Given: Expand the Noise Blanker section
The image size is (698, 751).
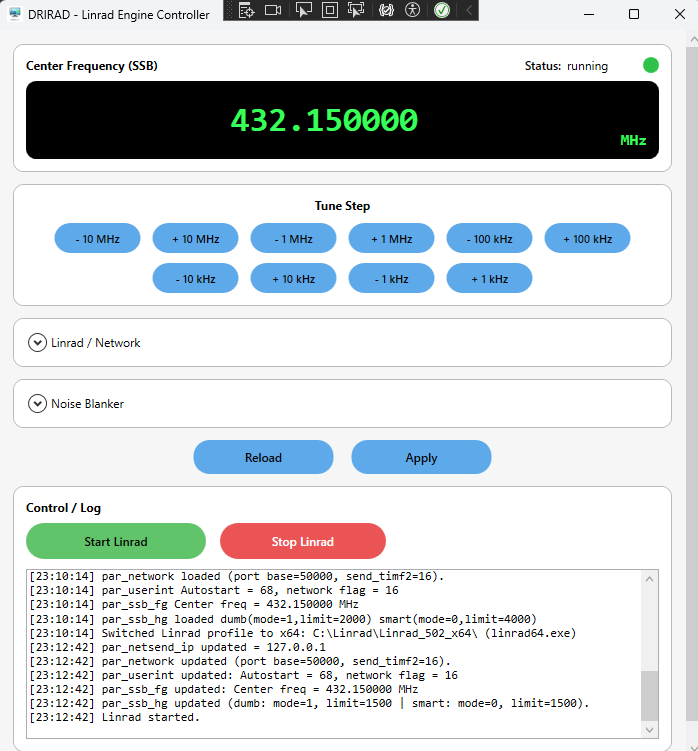Looking at the screenshot, I should point(37,404).
